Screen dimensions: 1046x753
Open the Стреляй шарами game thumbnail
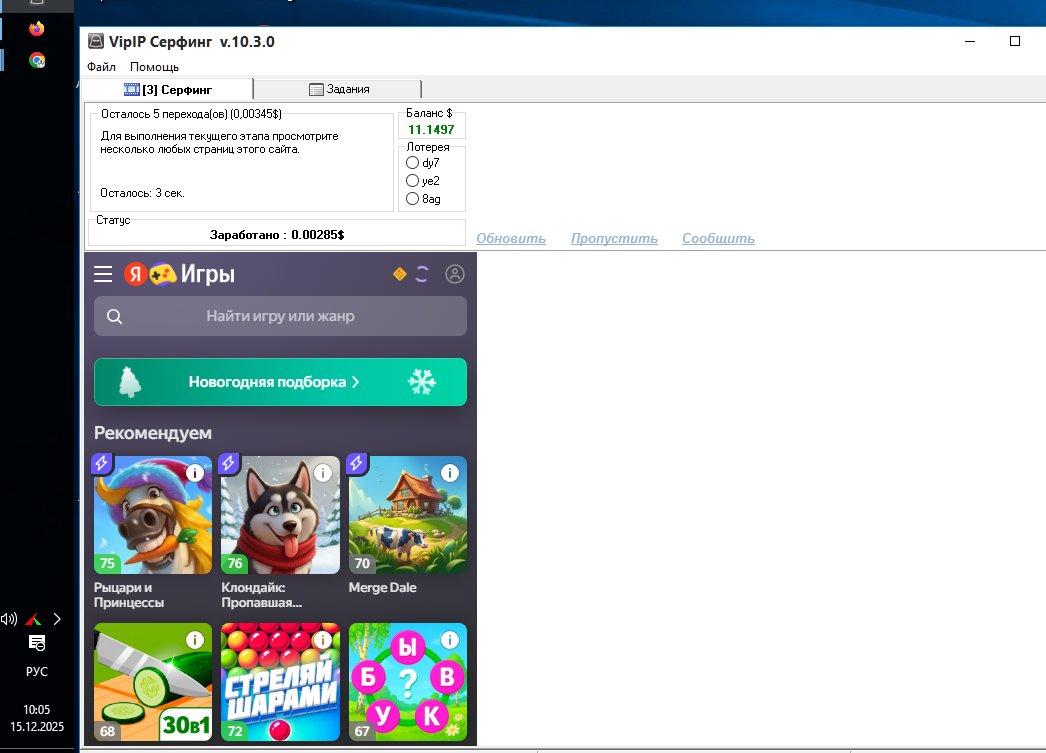click(x=280, y=682)
